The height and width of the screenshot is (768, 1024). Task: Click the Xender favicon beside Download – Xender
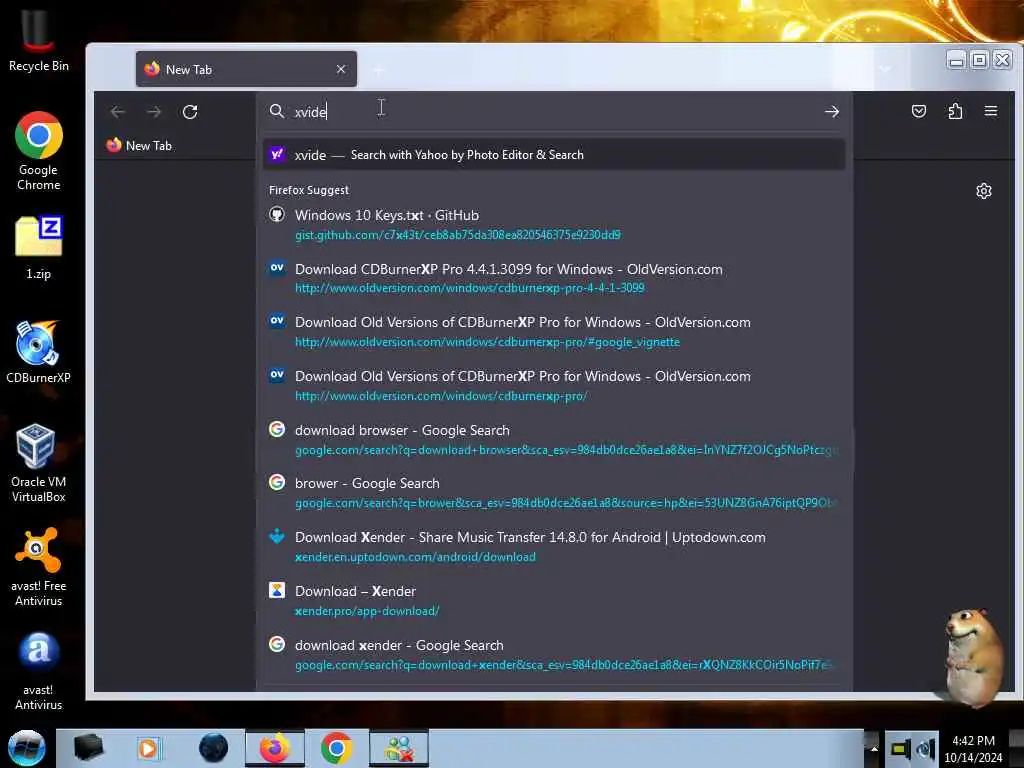click(x=277, y=590)
